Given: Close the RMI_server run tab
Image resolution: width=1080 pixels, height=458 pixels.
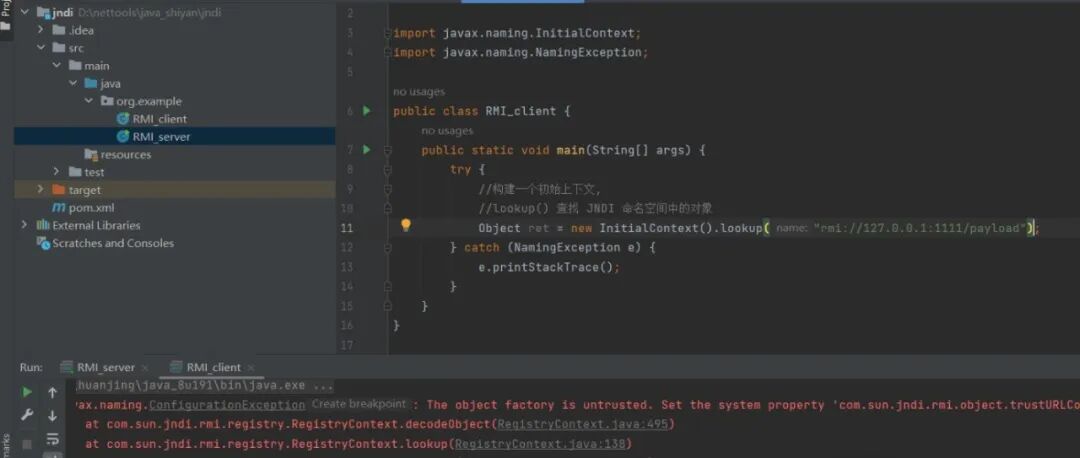Looking at the screenshot, I should pos(145,368).
